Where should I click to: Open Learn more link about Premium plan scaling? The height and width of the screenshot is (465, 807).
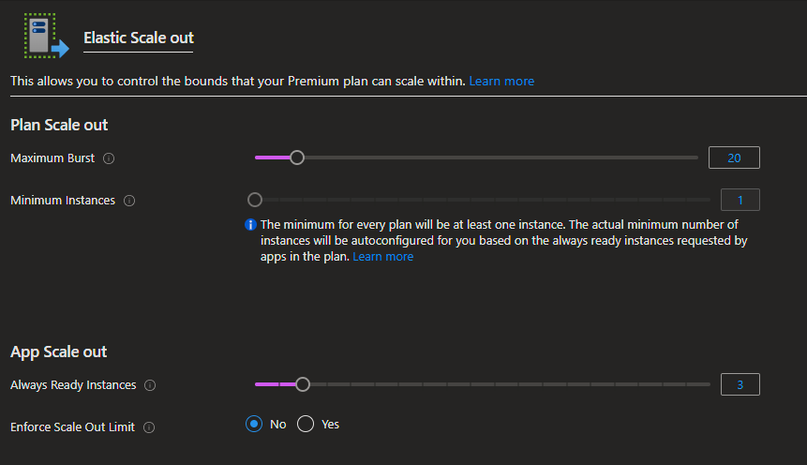(501, 81)
